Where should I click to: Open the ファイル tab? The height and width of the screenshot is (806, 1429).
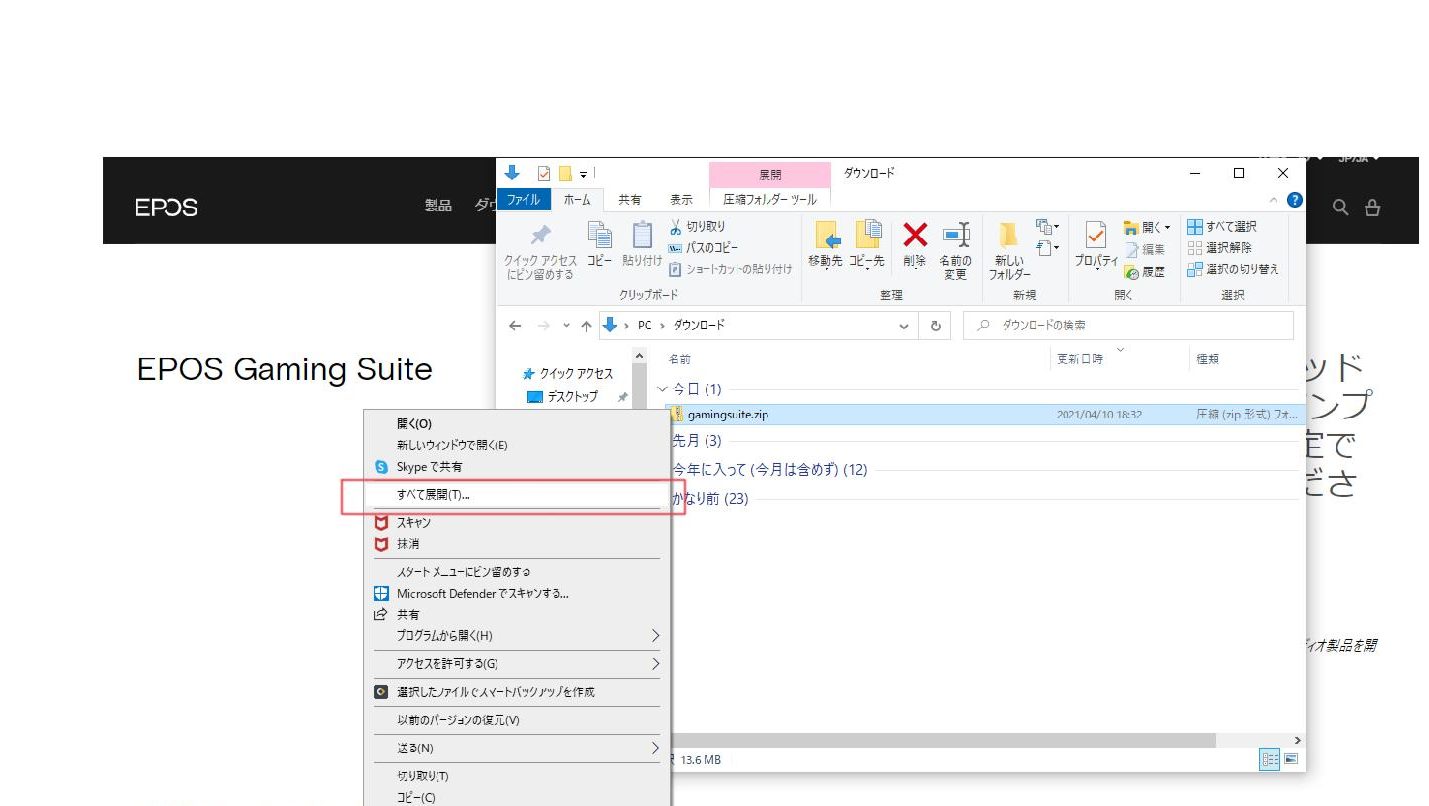coord(523,199)
